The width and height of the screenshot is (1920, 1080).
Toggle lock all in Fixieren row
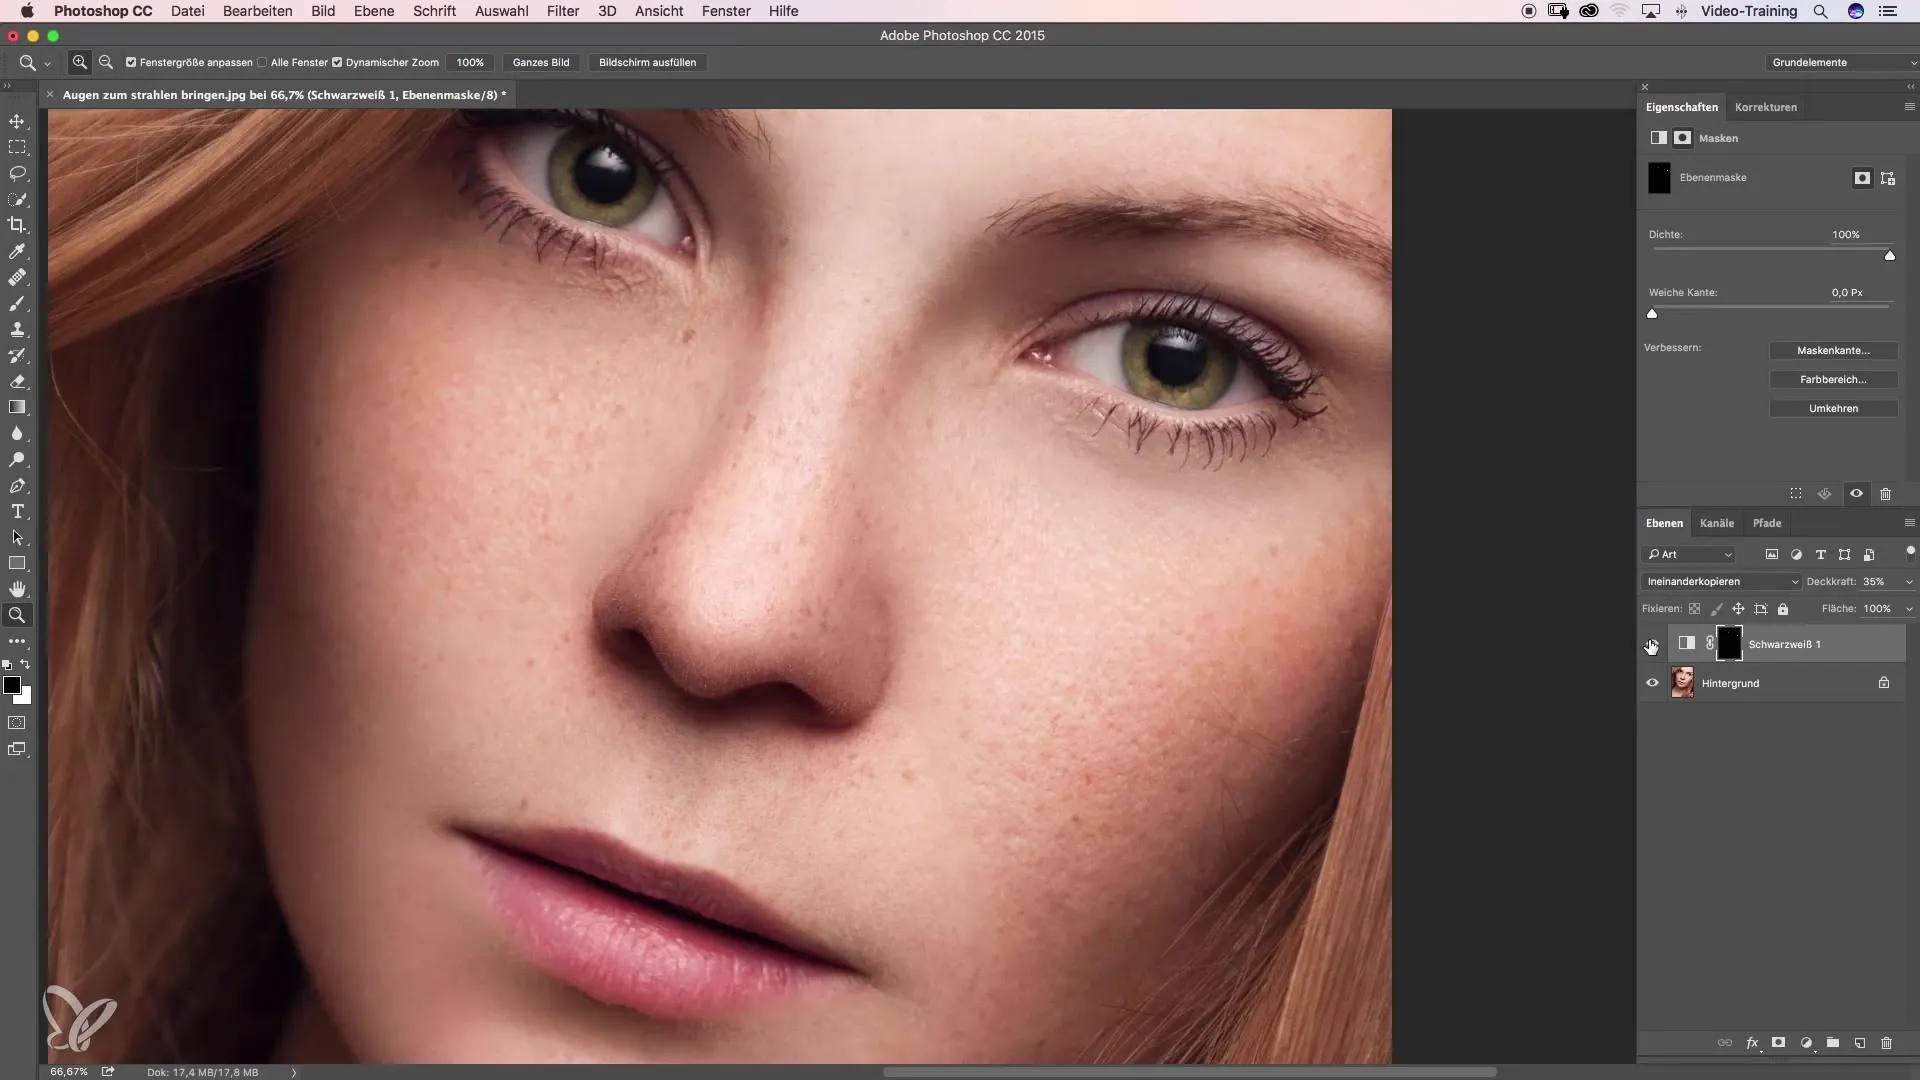point(1783,608)
